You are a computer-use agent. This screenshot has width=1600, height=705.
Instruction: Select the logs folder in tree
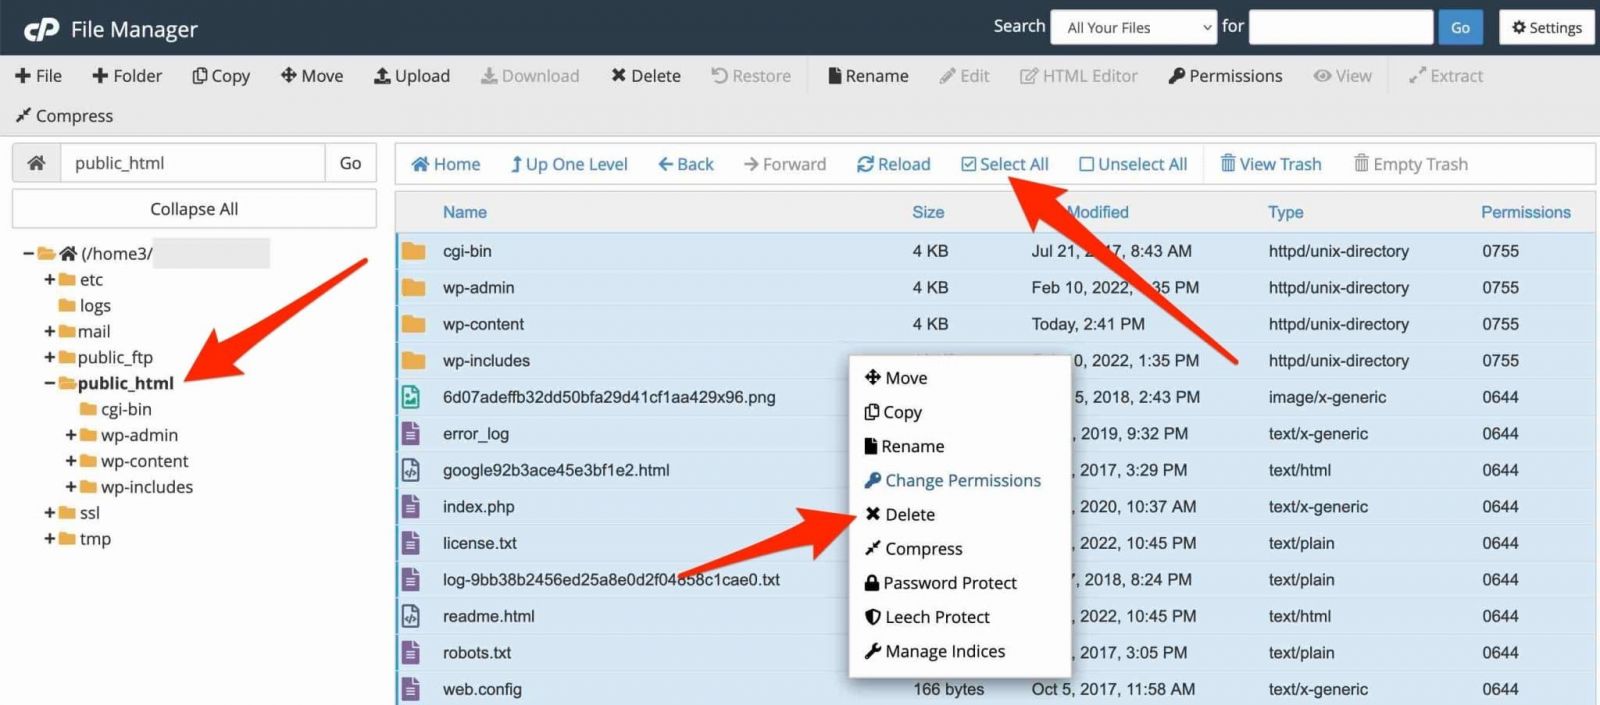pyautogui.click(x=95, y=306)
